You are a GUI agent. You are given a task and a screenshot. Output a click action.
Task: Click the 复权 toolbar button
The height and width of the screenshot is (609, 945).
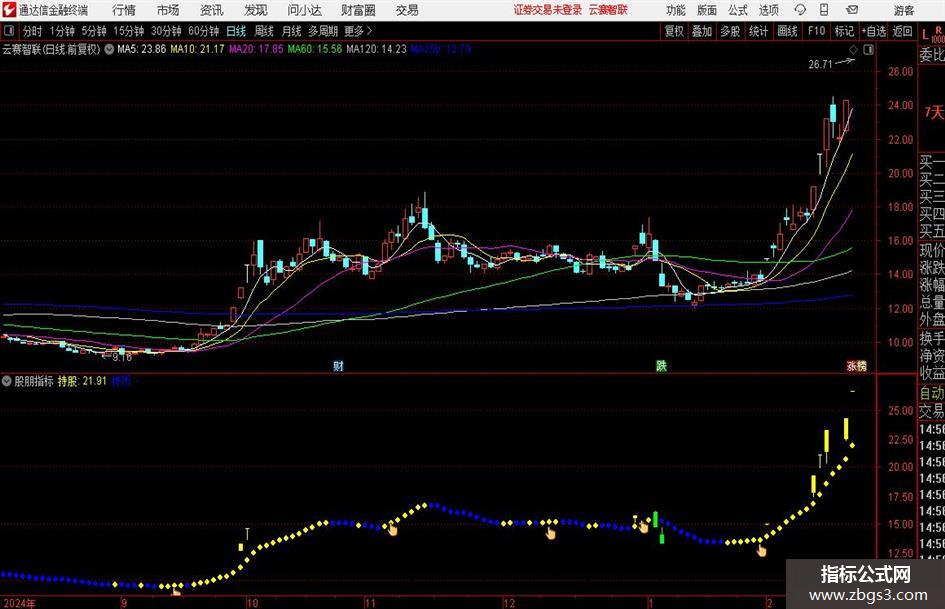pos(674,31)
